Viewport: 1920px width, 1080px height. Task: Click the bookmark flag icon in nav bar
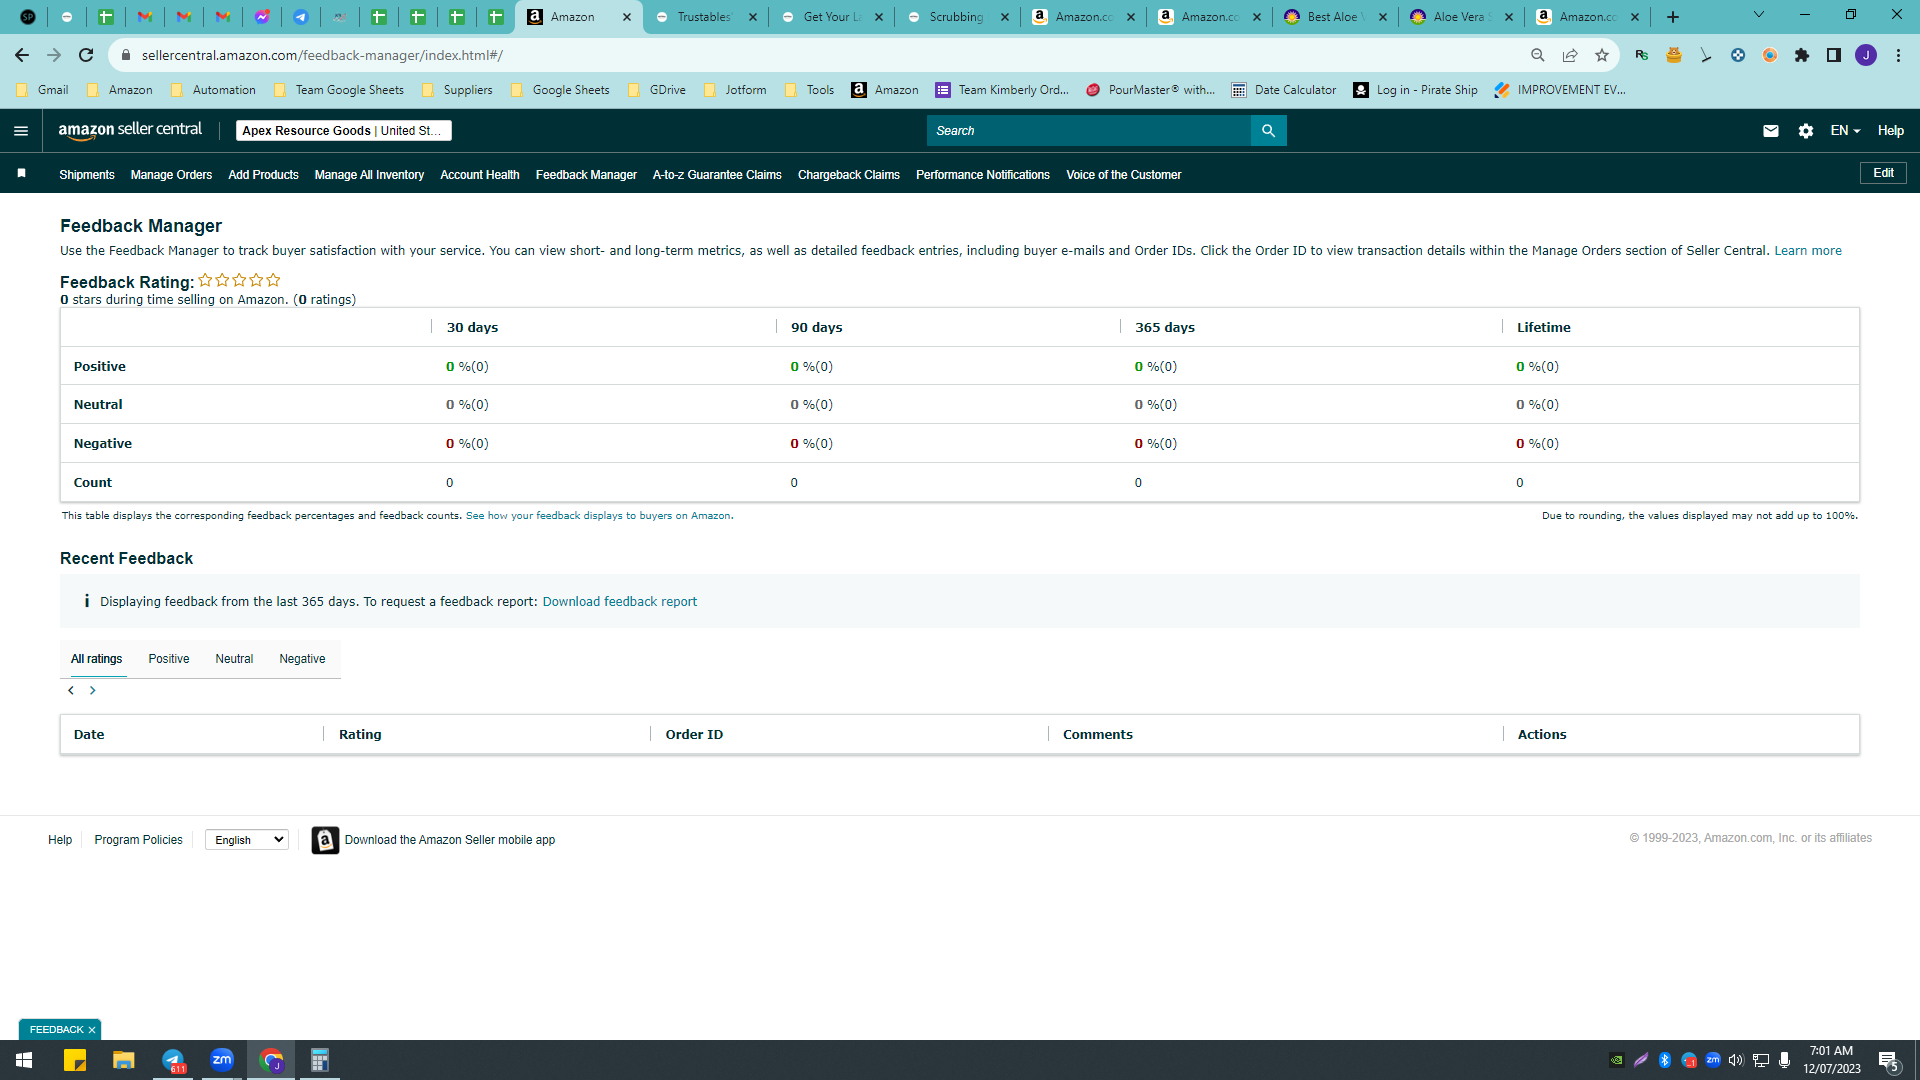[21, 174]
